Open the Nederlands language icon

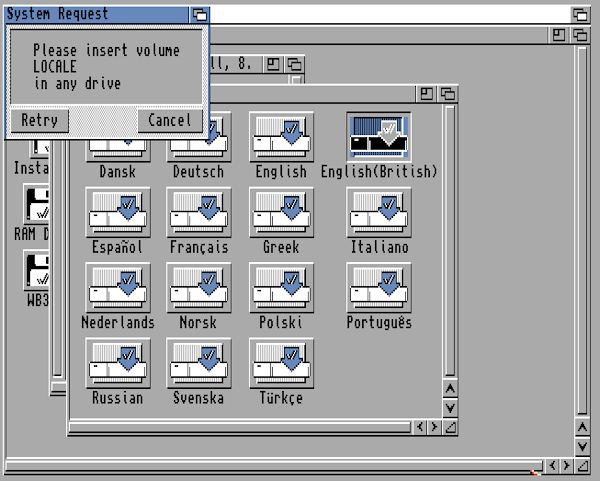click(x=117, y=288)
